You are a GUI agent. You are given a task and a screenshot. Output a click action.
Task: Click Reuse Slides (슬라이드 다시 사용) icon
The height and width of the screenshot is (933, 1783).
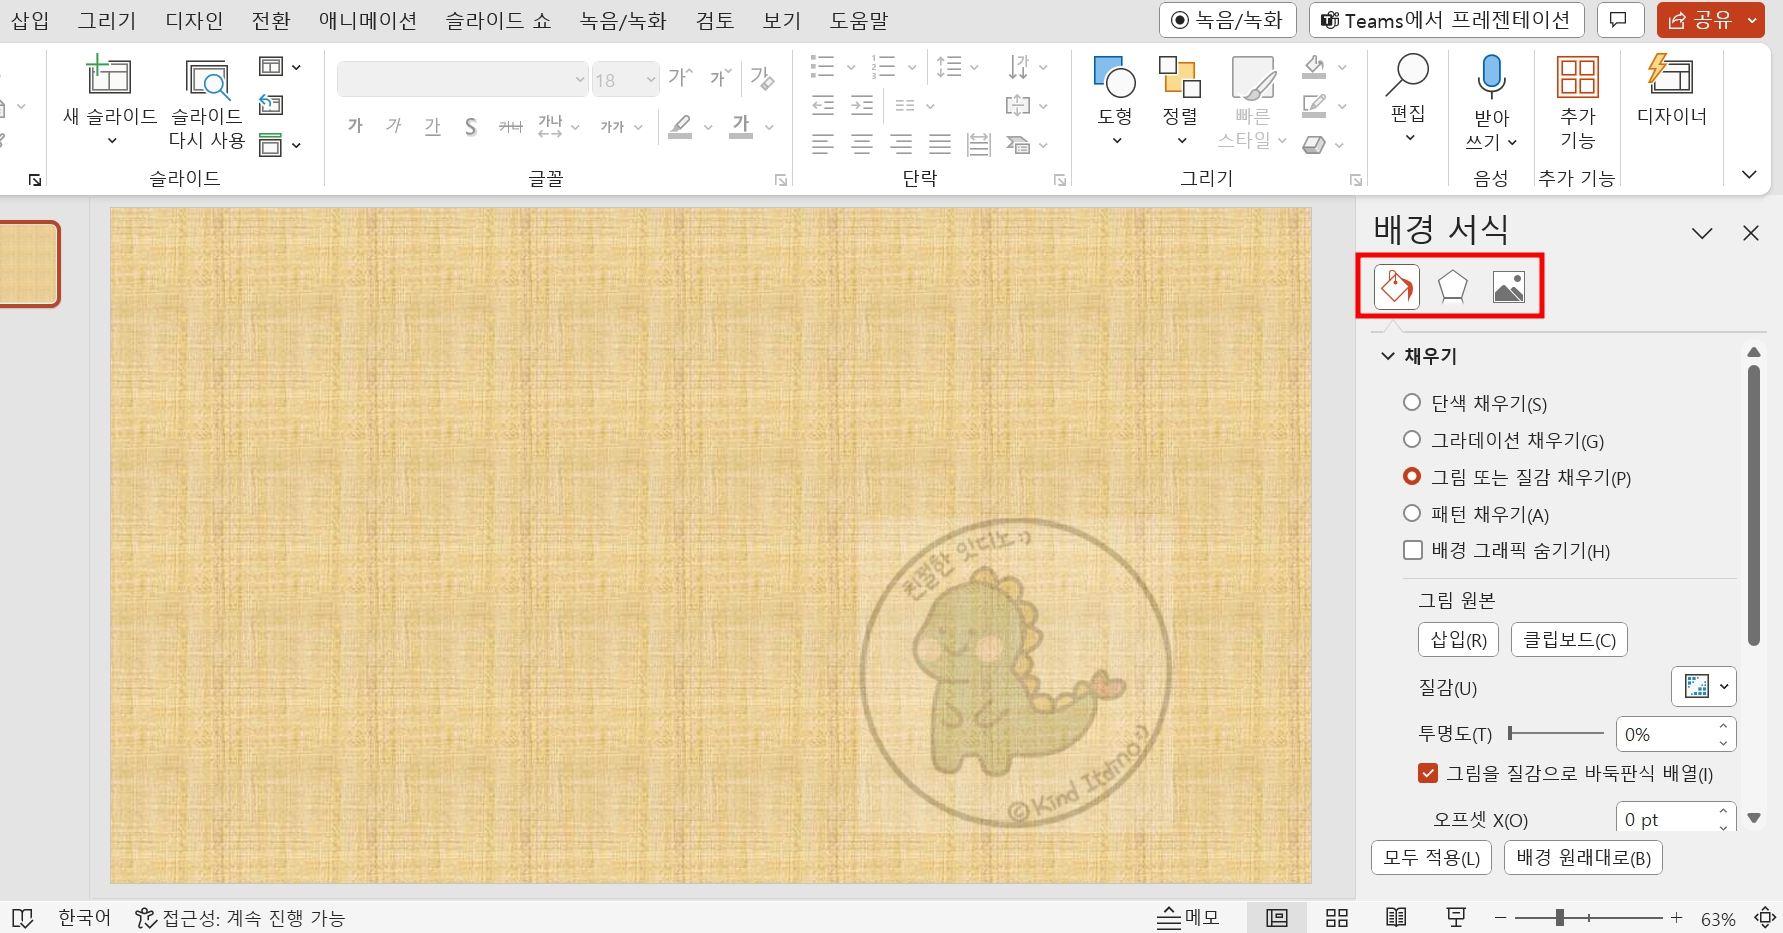tap(207, 79)
